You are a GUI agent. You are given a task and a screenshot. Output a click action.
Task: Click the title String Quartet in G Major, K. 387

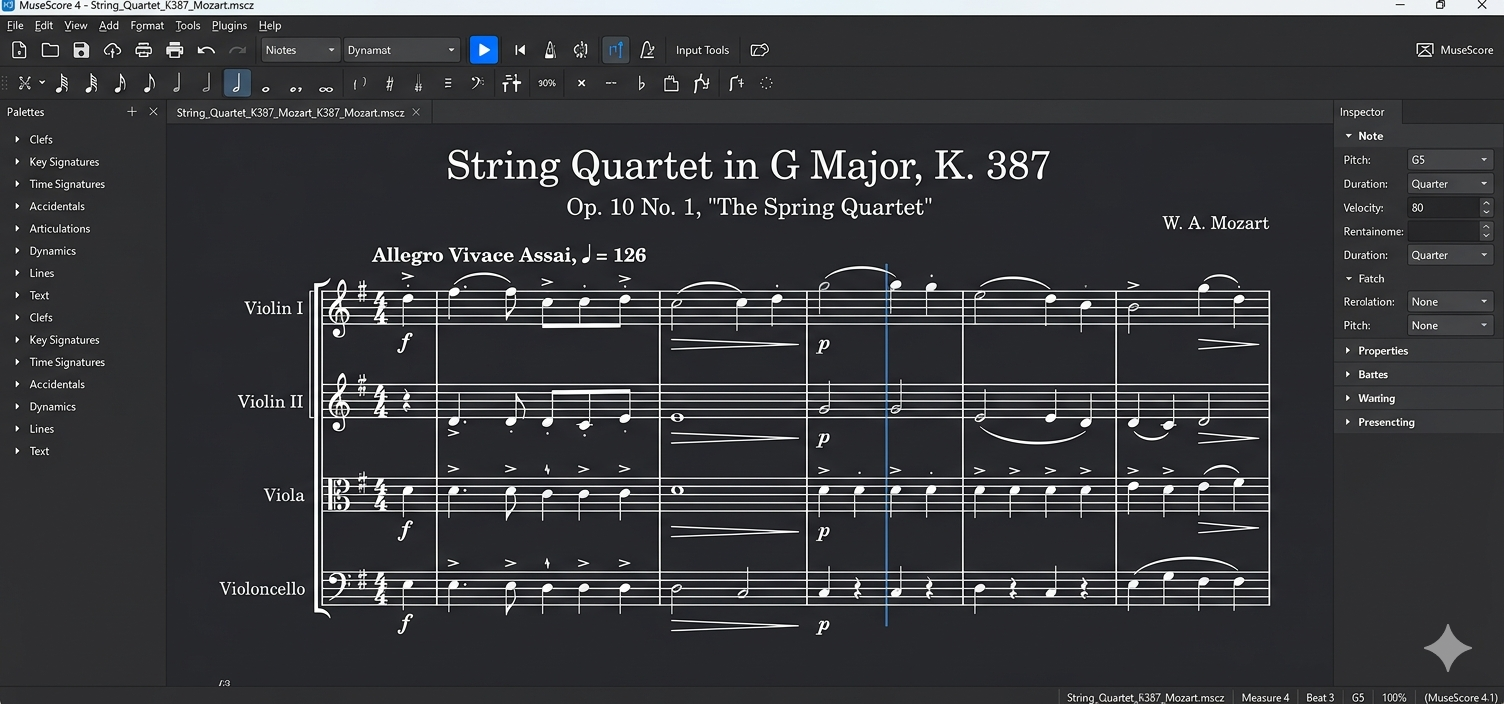pos(748,165)
